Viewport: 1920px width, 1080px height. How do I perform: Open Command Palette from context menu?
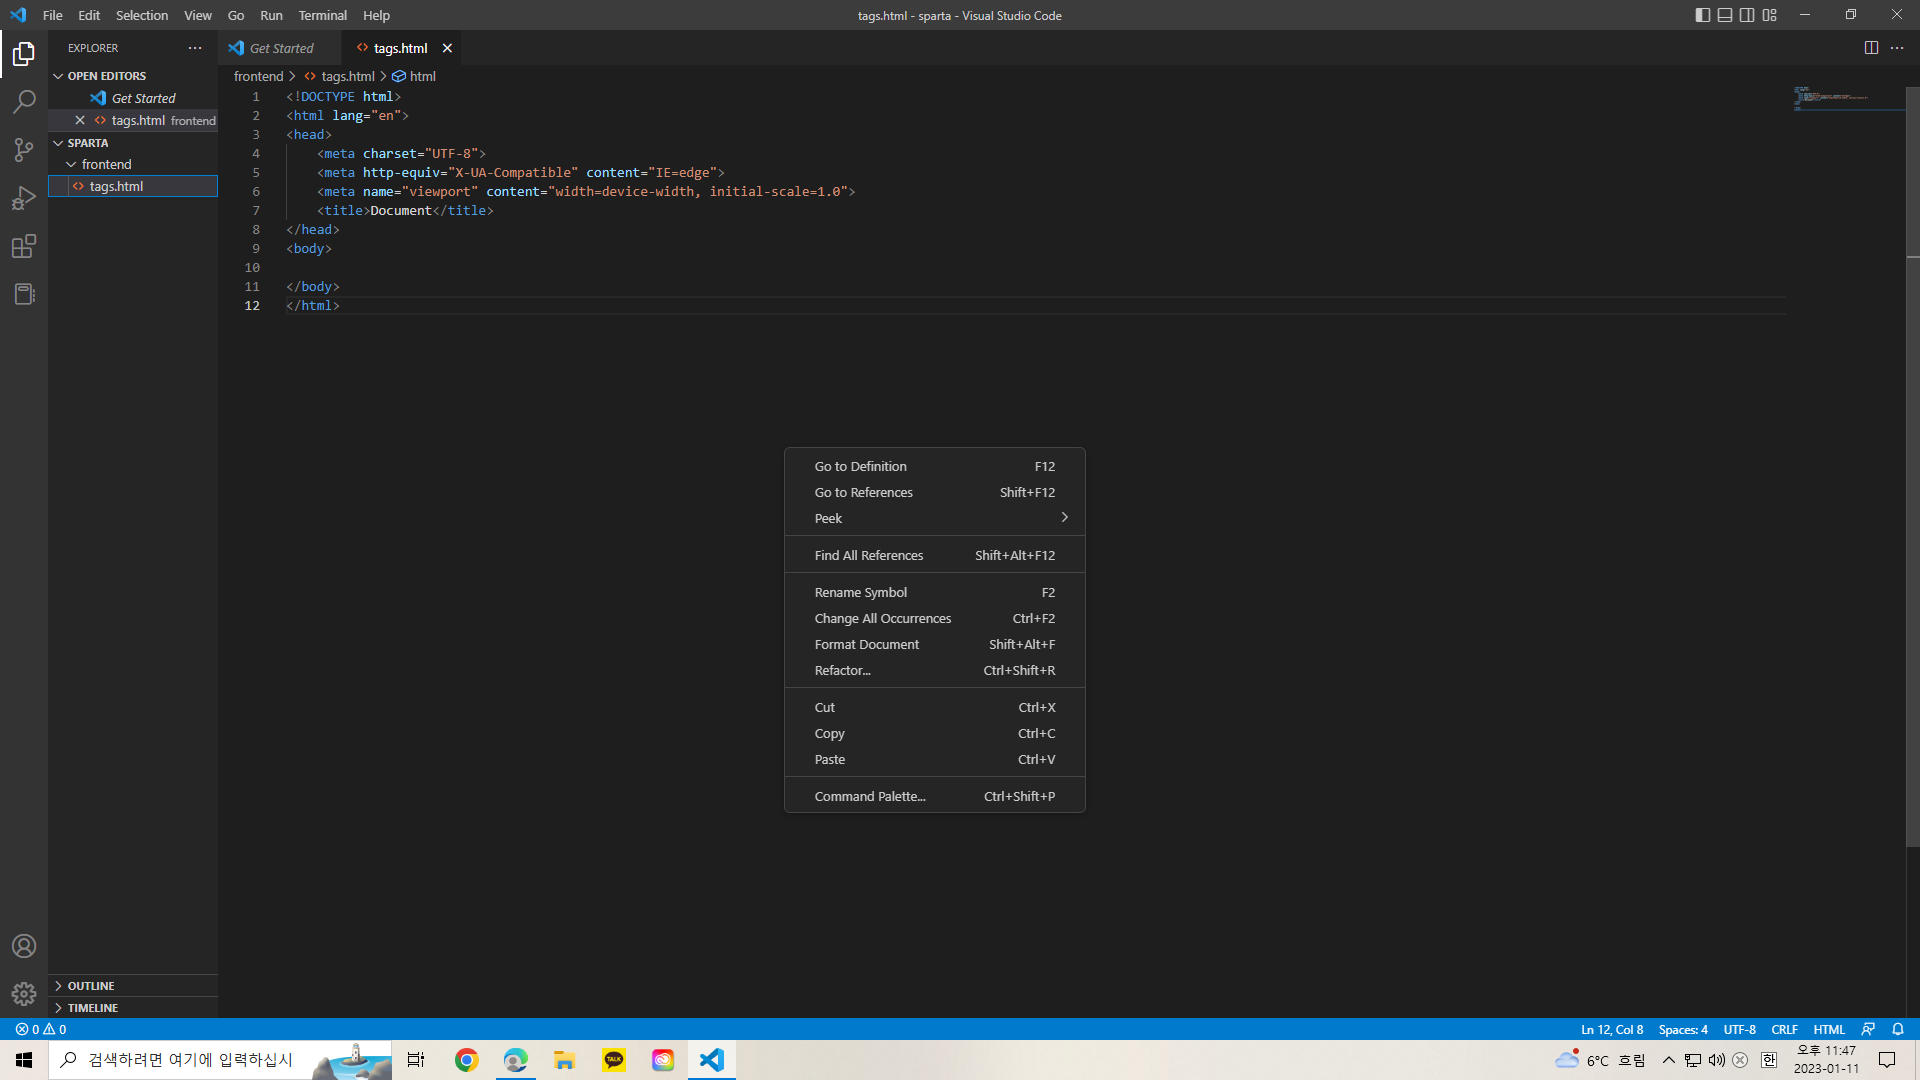935,796
